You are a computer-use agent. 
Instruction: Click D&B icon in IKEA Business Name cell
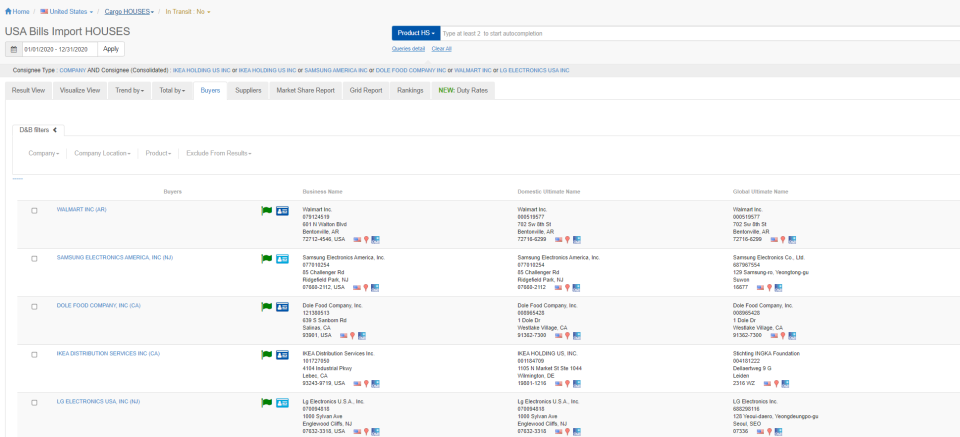click(x=375, y=384)
